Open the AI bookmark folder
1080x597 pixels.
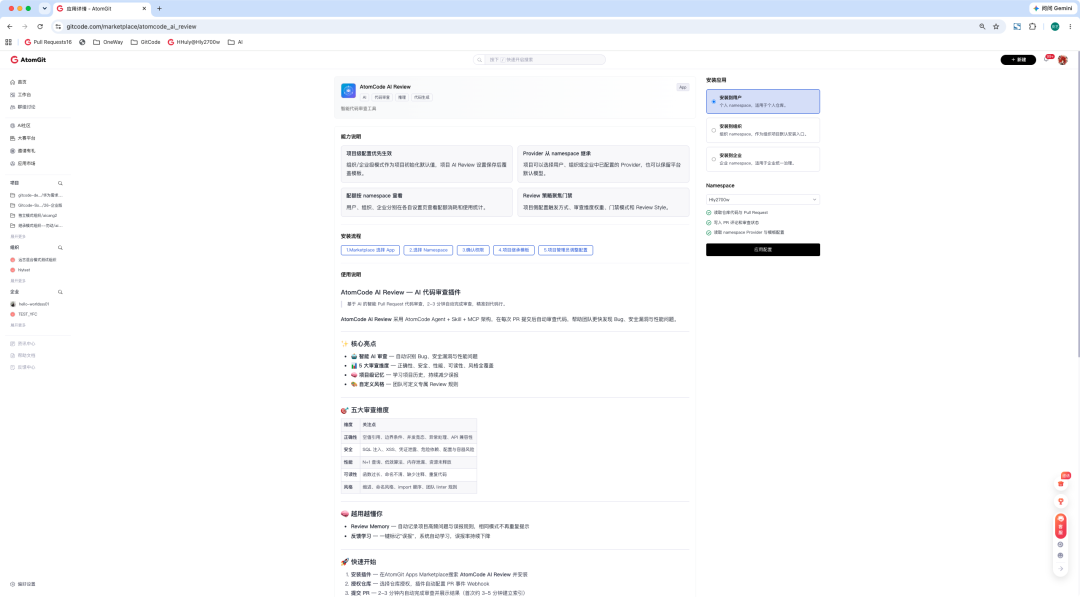click(x=235, y=42)
